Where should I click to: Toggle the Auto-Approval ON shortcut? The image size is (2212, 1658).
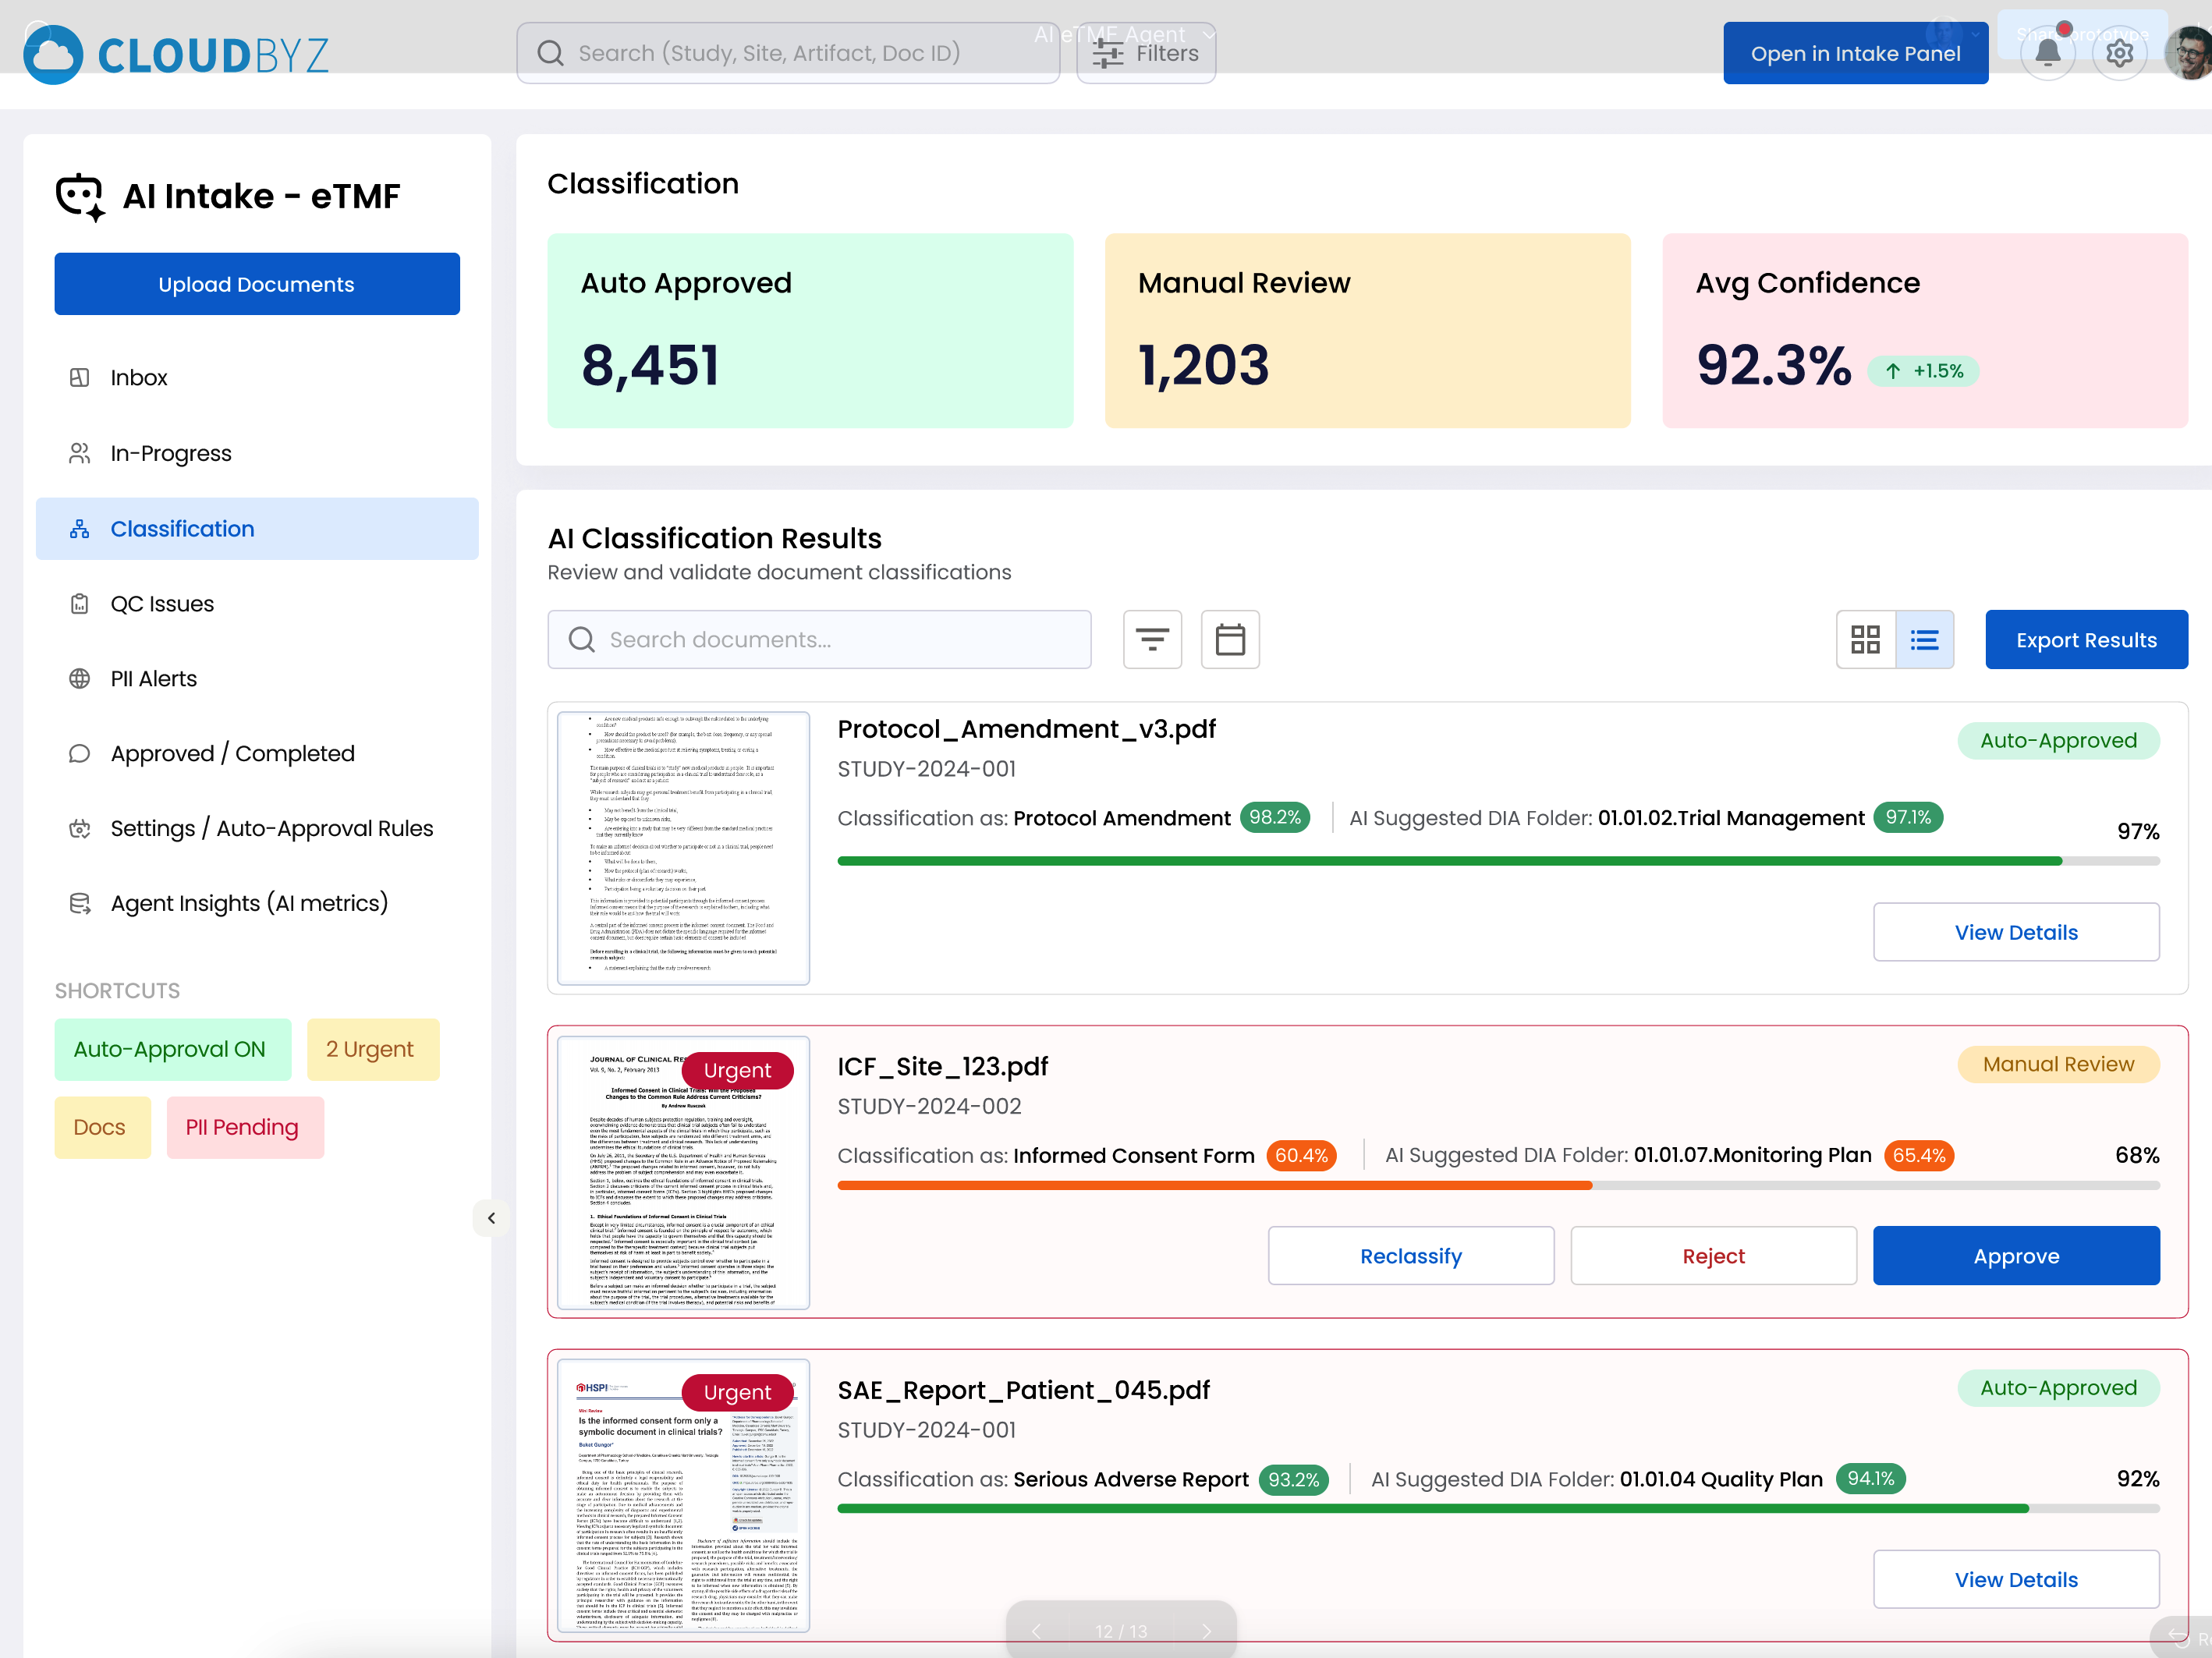tap(172, 1049)
